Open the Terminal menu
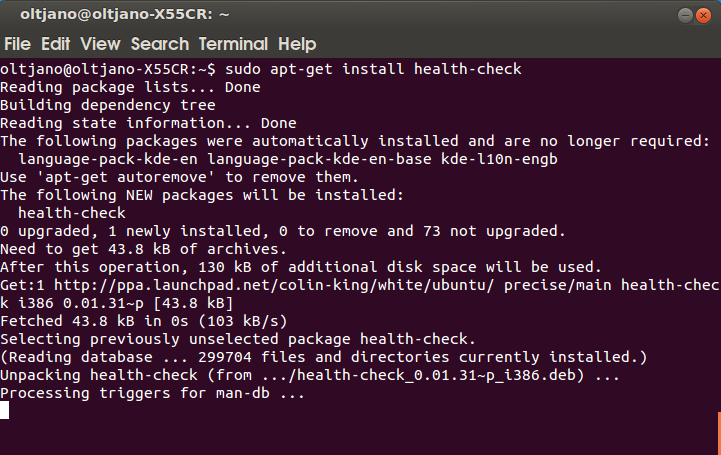This screenshot has height=455, width=721. (233, 44)
